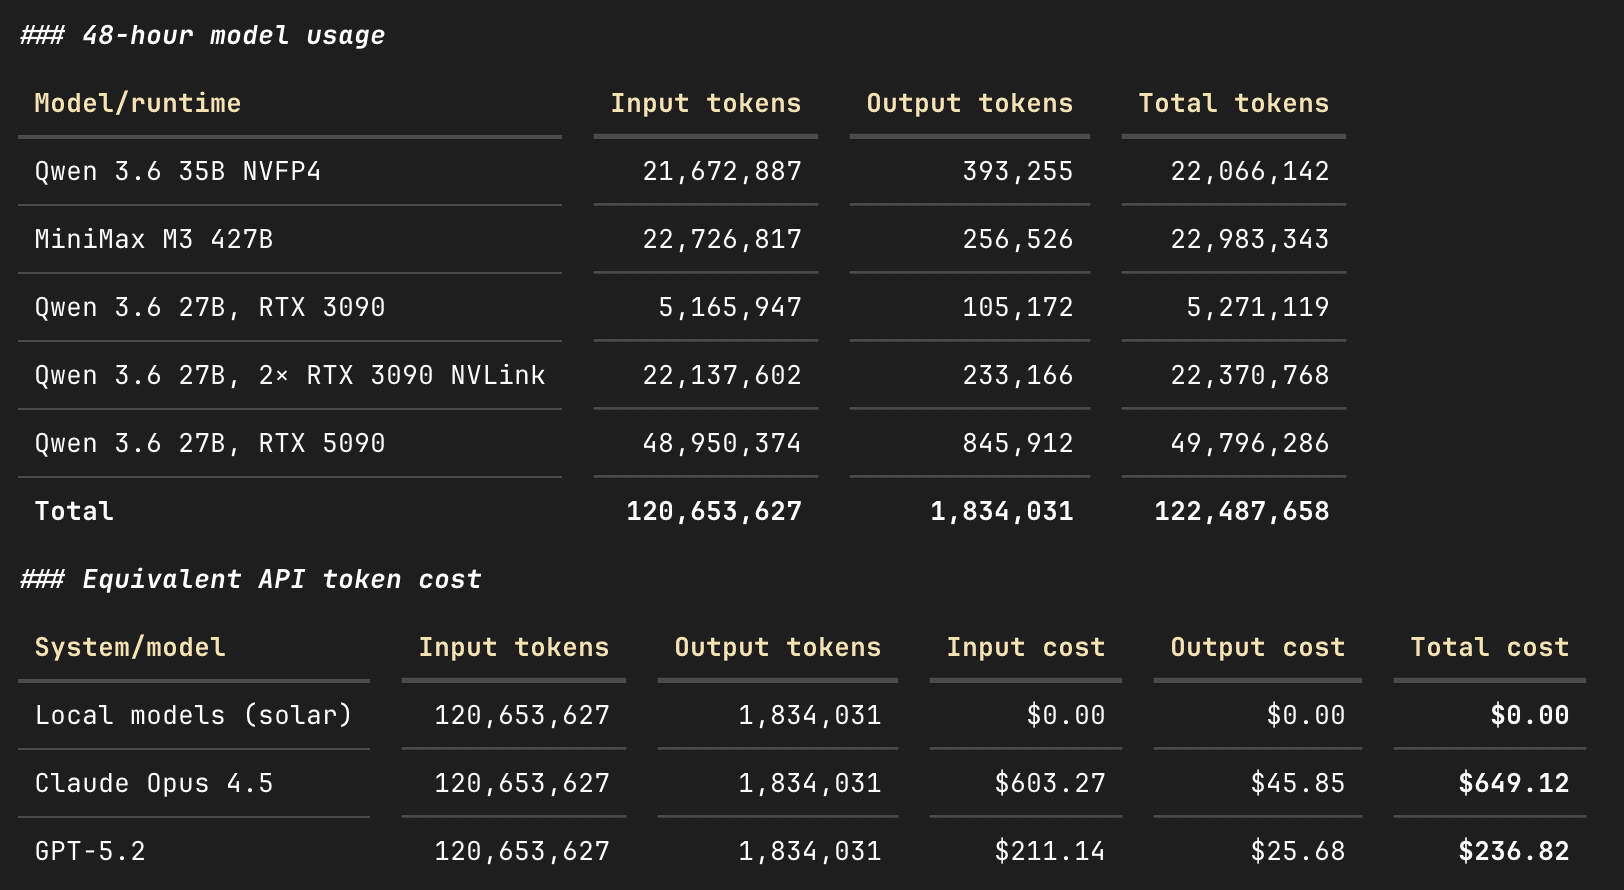
Task: Click the "Qwen 3.6 27B, RTX 5090" label
Action: tap(210, 443)
